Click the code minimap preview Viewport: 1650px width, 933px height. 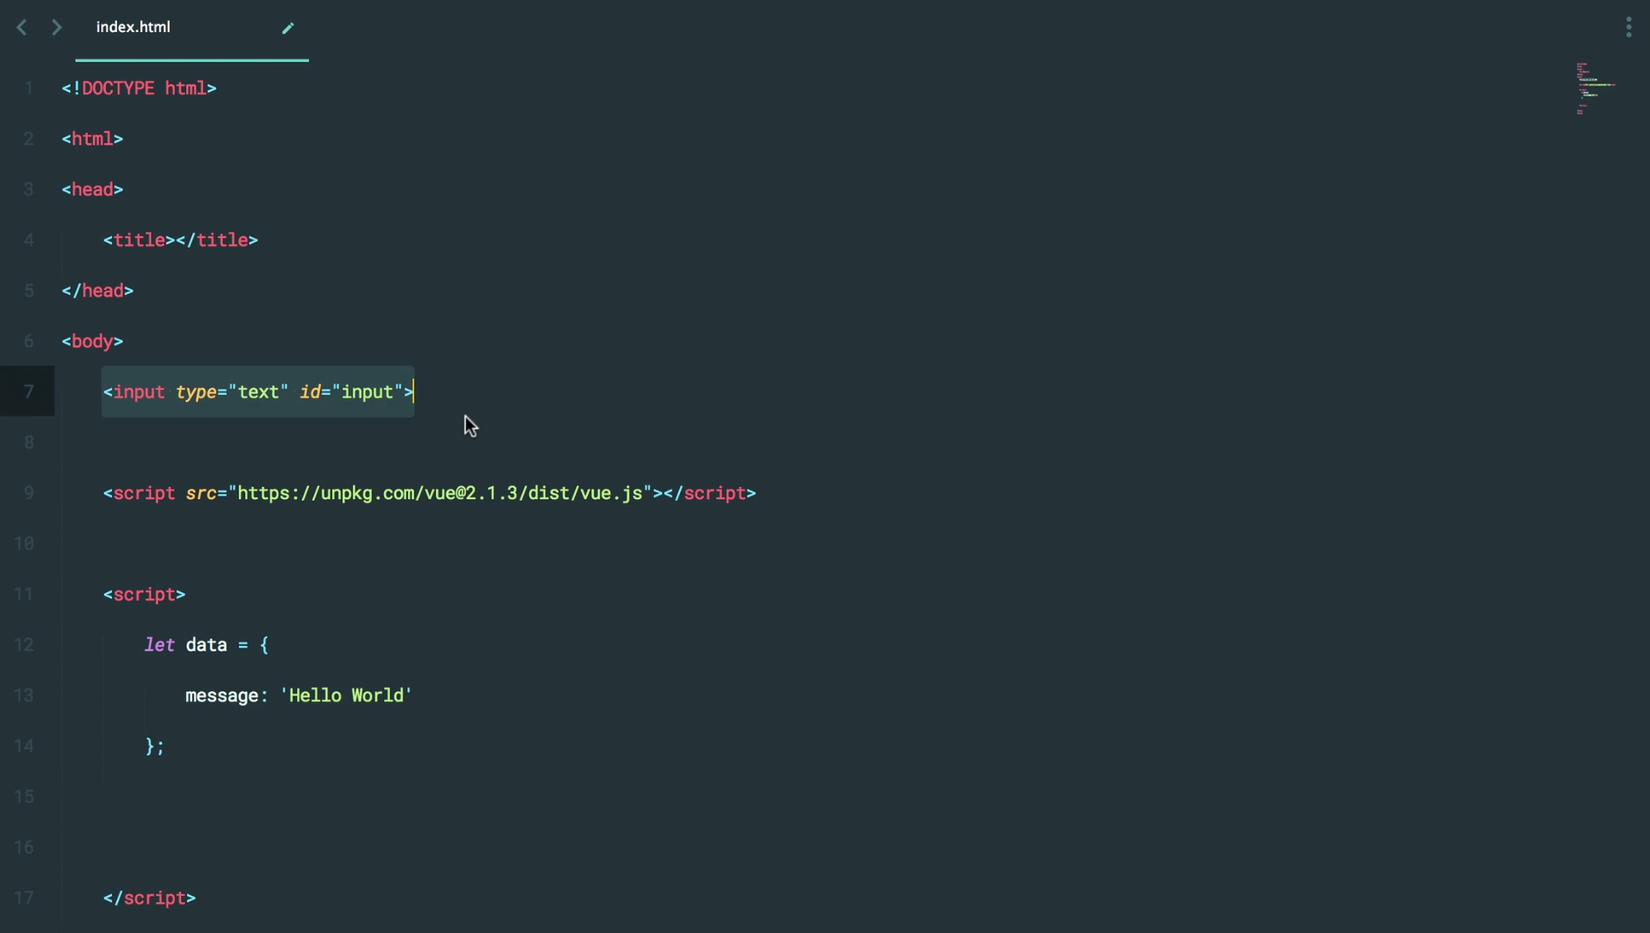click(x=1595, y=89)
